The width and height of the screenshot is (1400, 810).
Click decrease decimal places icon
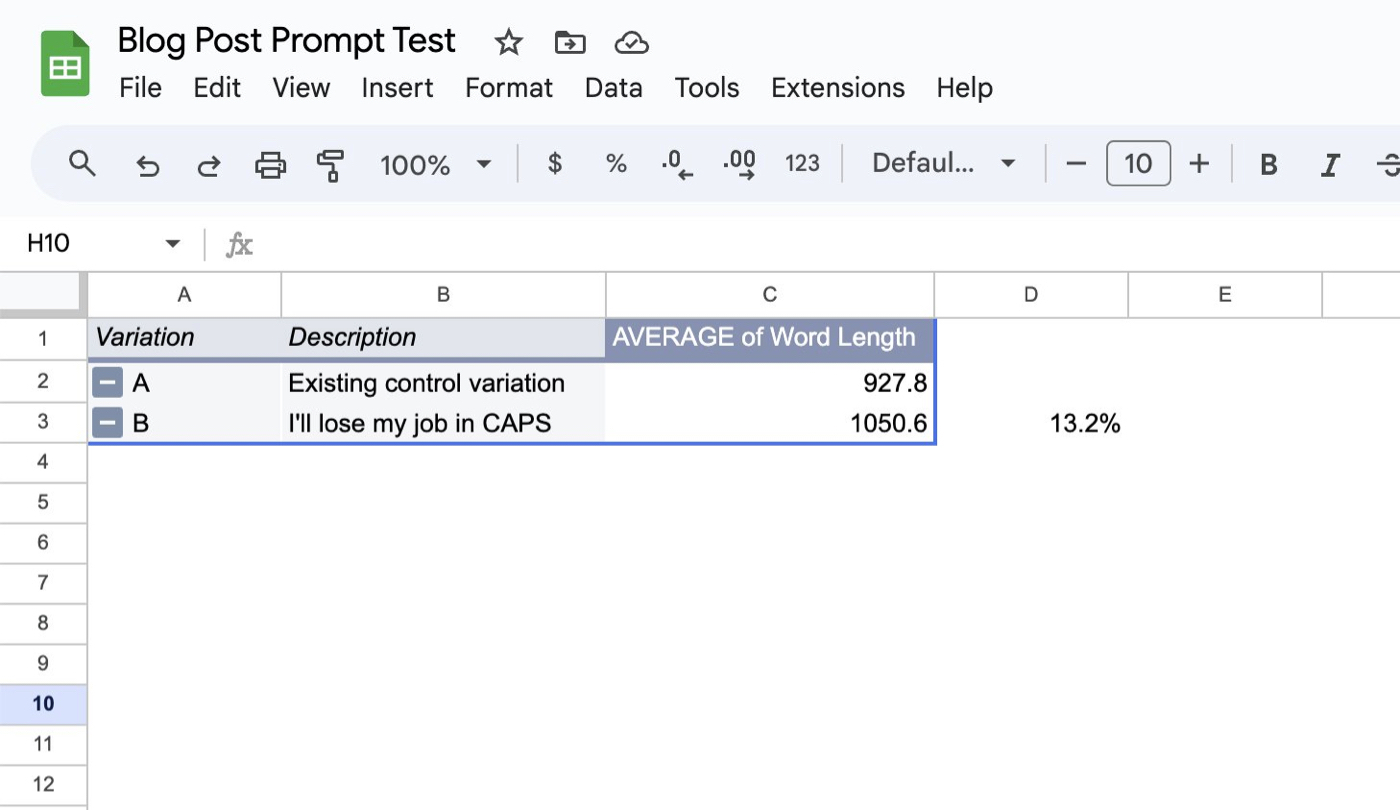[678, 165]
